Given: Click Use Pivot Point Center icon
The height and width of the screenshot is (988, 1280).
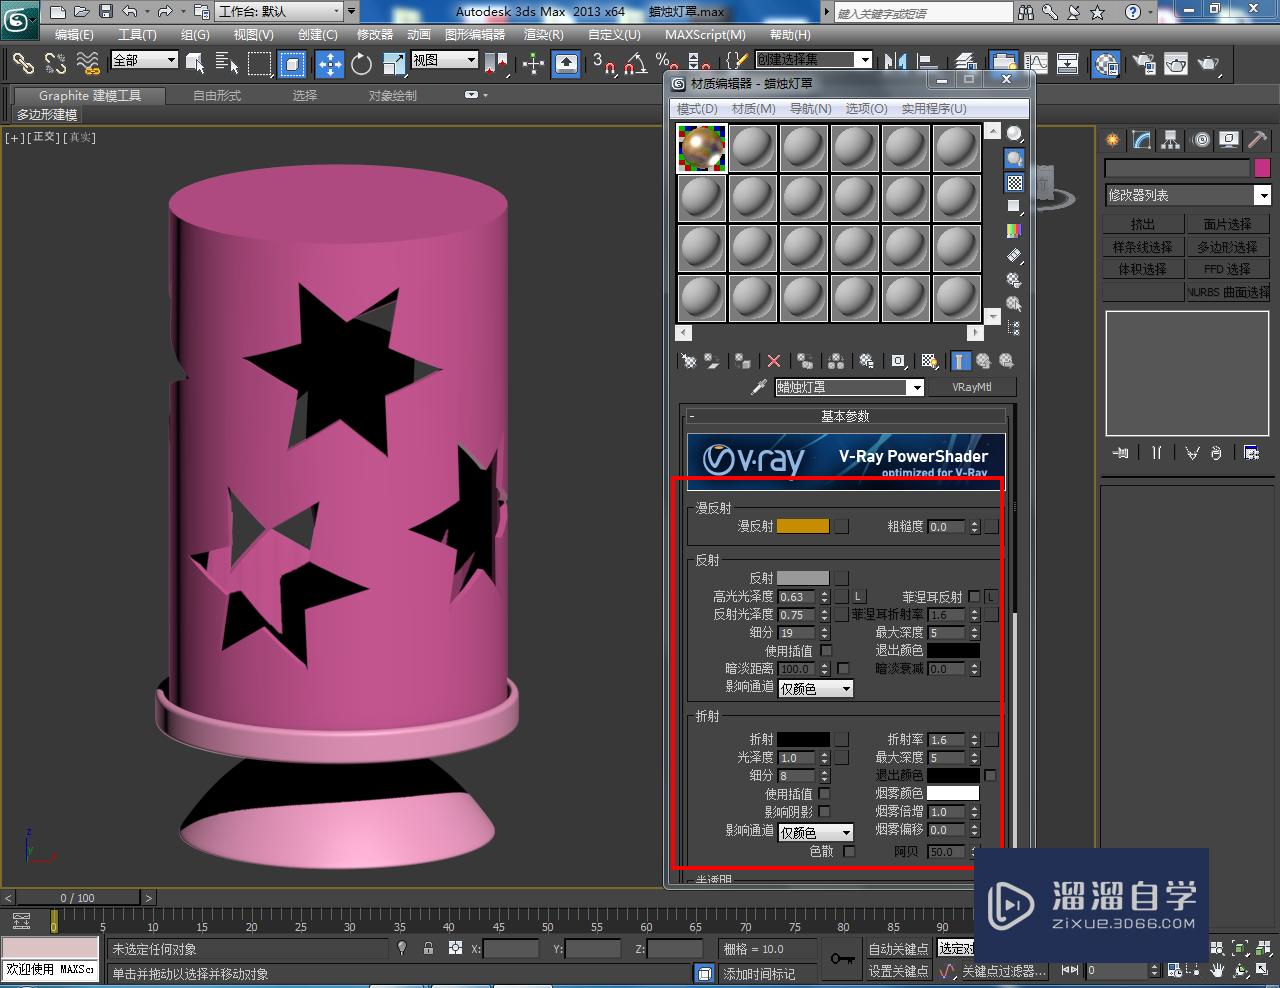Looking at the screenshot, I should click(496, 64).
